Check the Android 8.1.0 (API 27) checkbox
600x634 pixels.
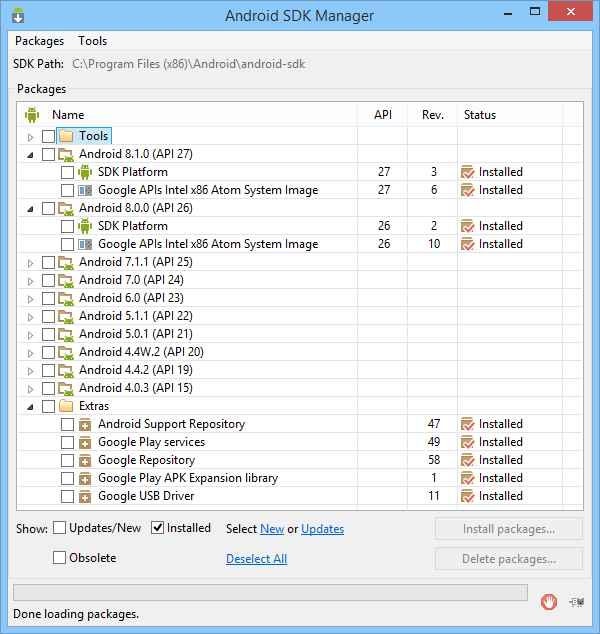(49, 154)
